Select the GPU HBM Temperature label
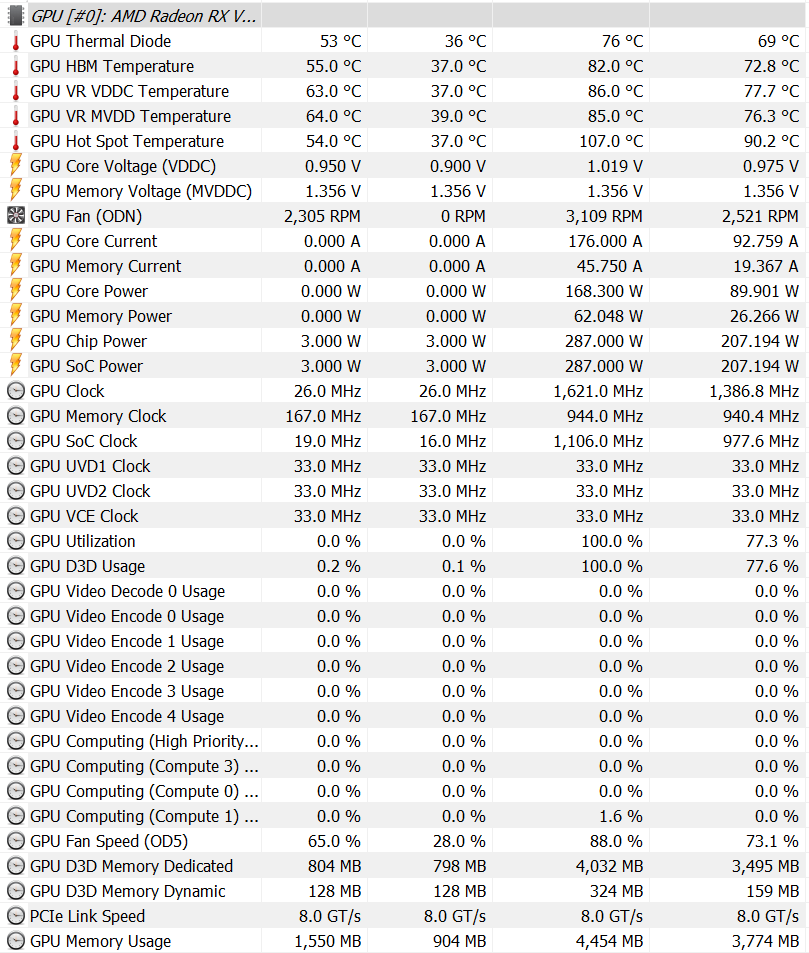Viewport: 809px width, 953px height. pos(112,66)
